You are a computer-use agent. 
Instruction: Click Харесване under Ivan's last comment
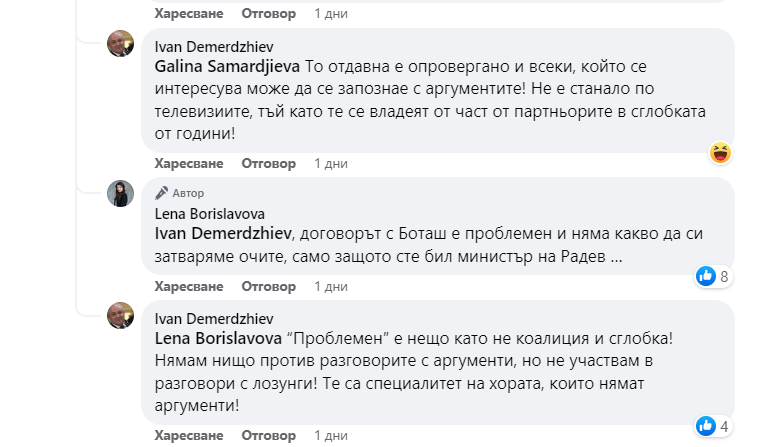189,436
